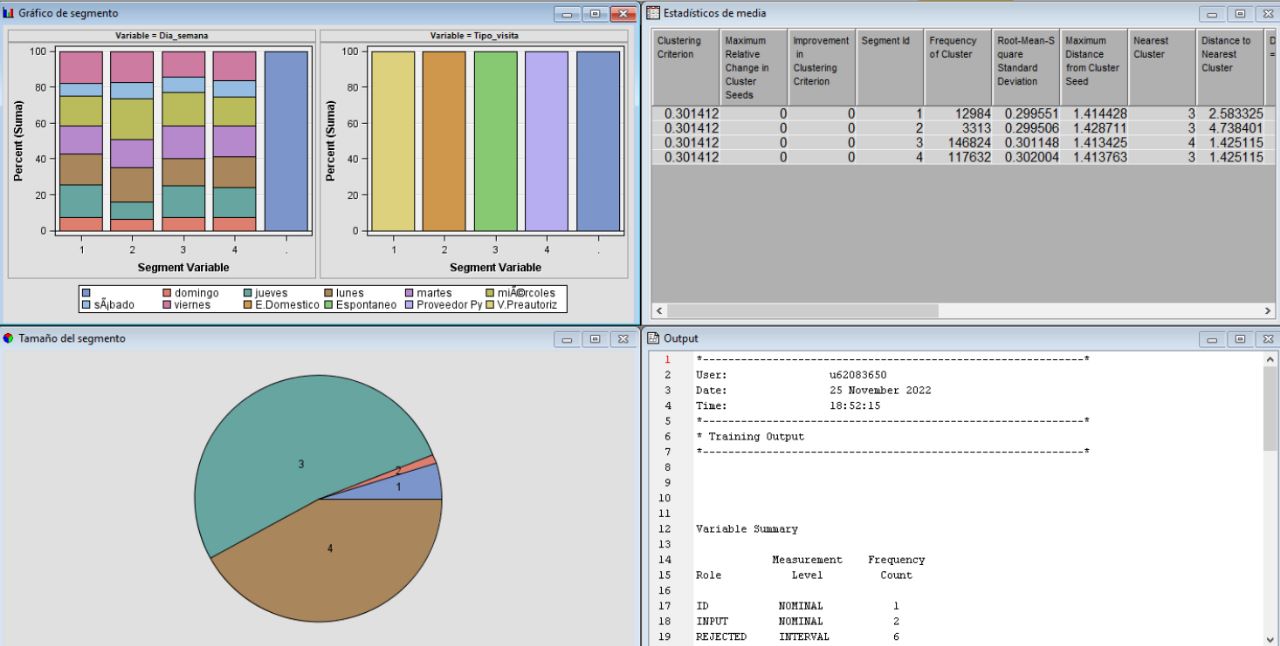This screenshot has height=646, width=1280.
Task: Click the domingo legend color swatch
Action: [x=168, y=293]
